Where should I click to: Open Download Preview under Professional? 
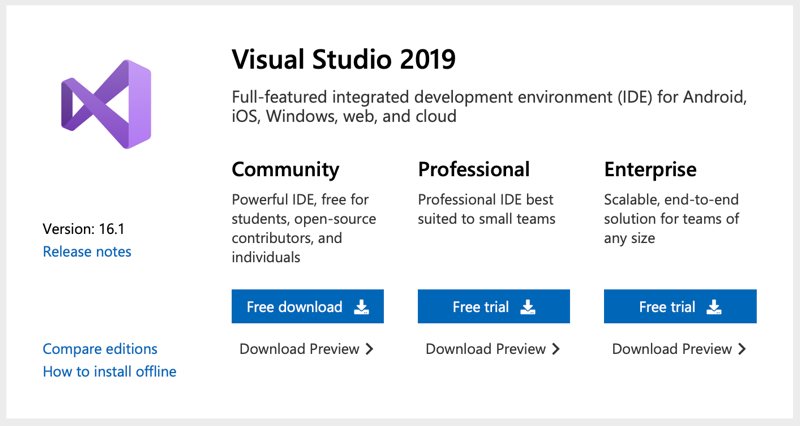point(492,349)
